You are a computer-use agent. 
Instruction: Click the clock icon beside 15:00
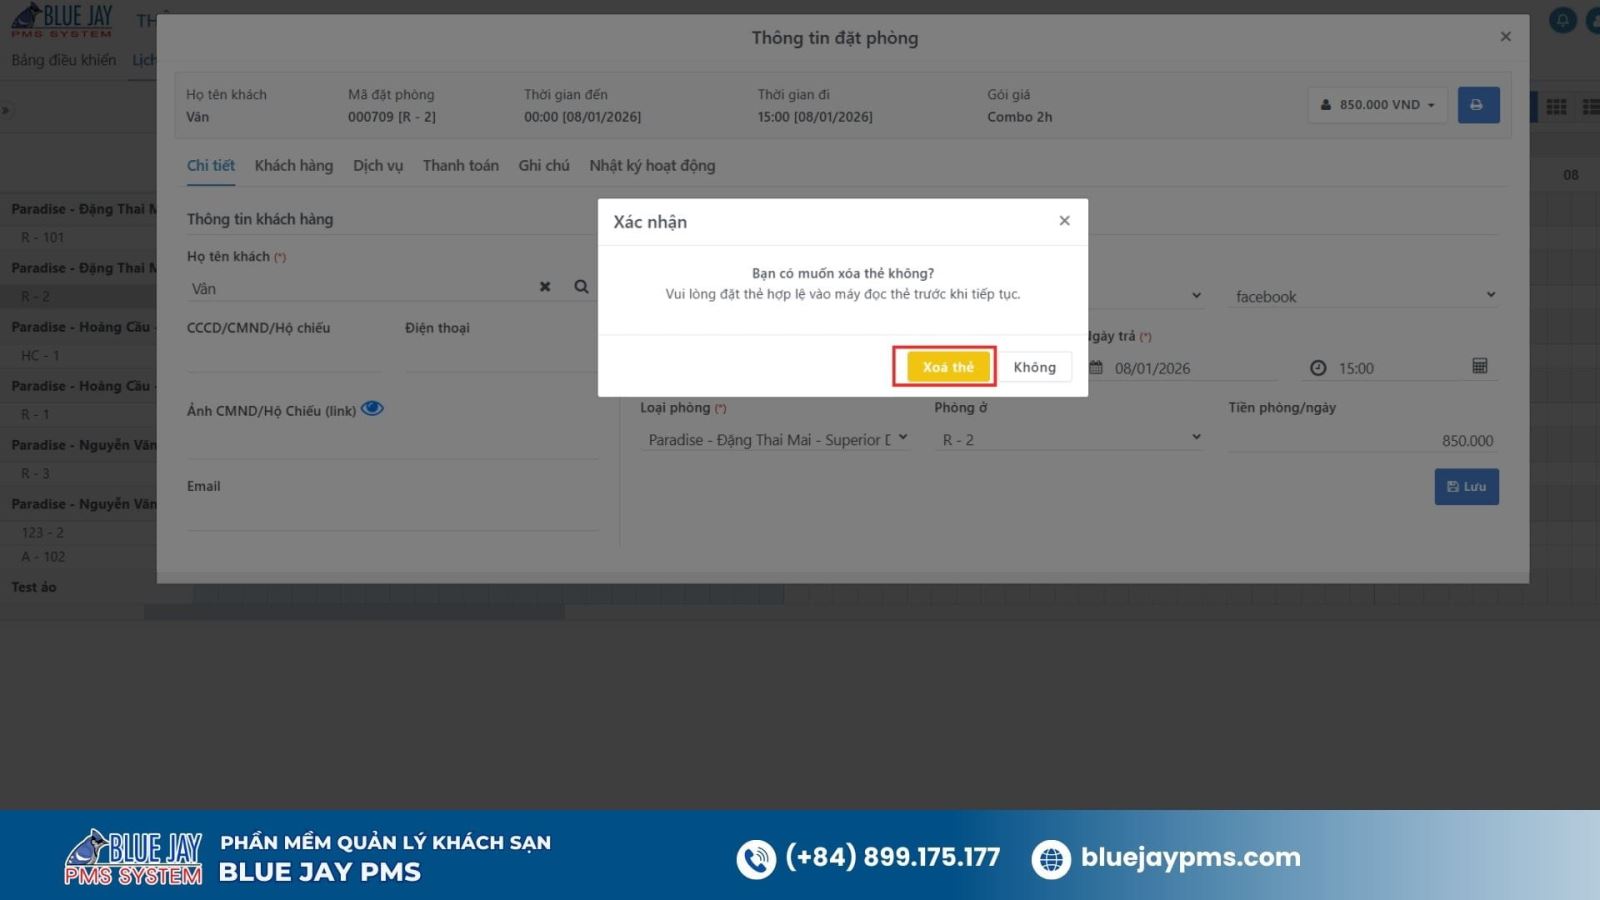coord(1318,368)
